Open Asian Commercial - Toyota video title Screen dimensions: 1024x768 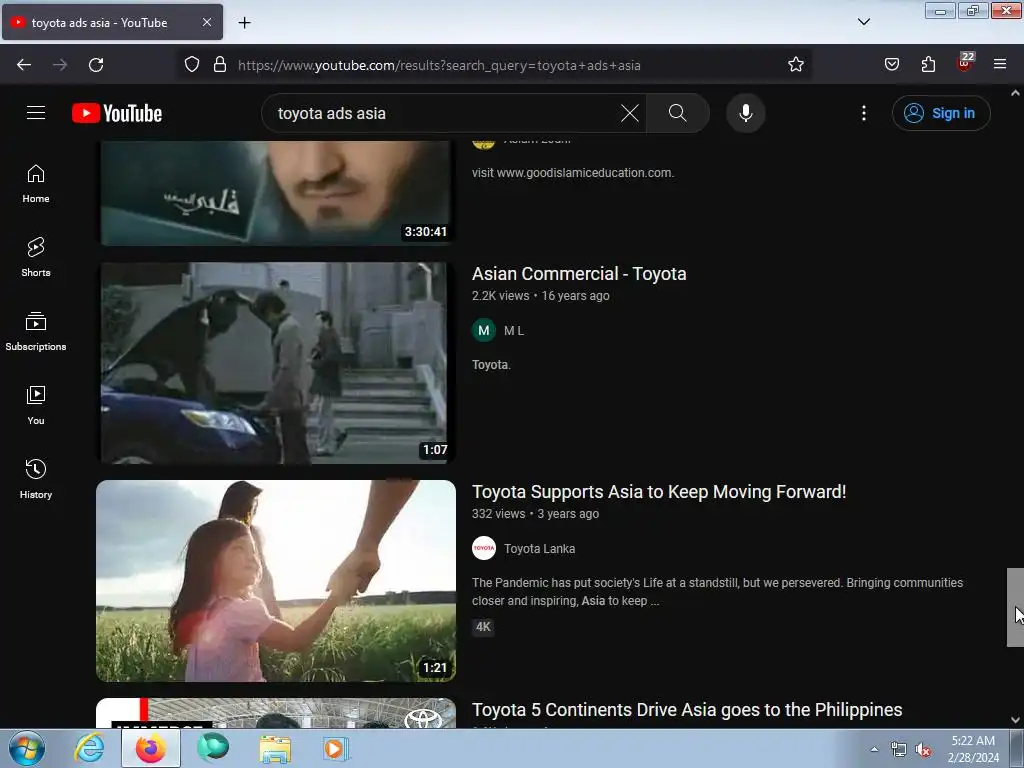point(579,274)
